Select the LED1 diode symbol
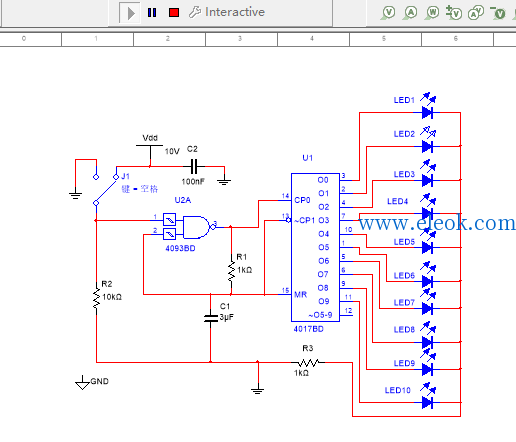Viewport: 516px width, 442px height. [x=427, y=113]
